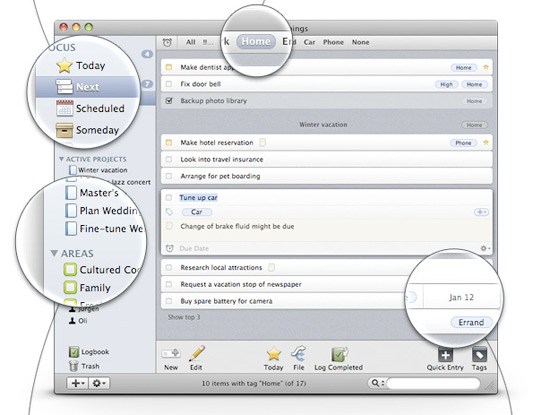
Task: Open the Someday box list
Action: 88,130
